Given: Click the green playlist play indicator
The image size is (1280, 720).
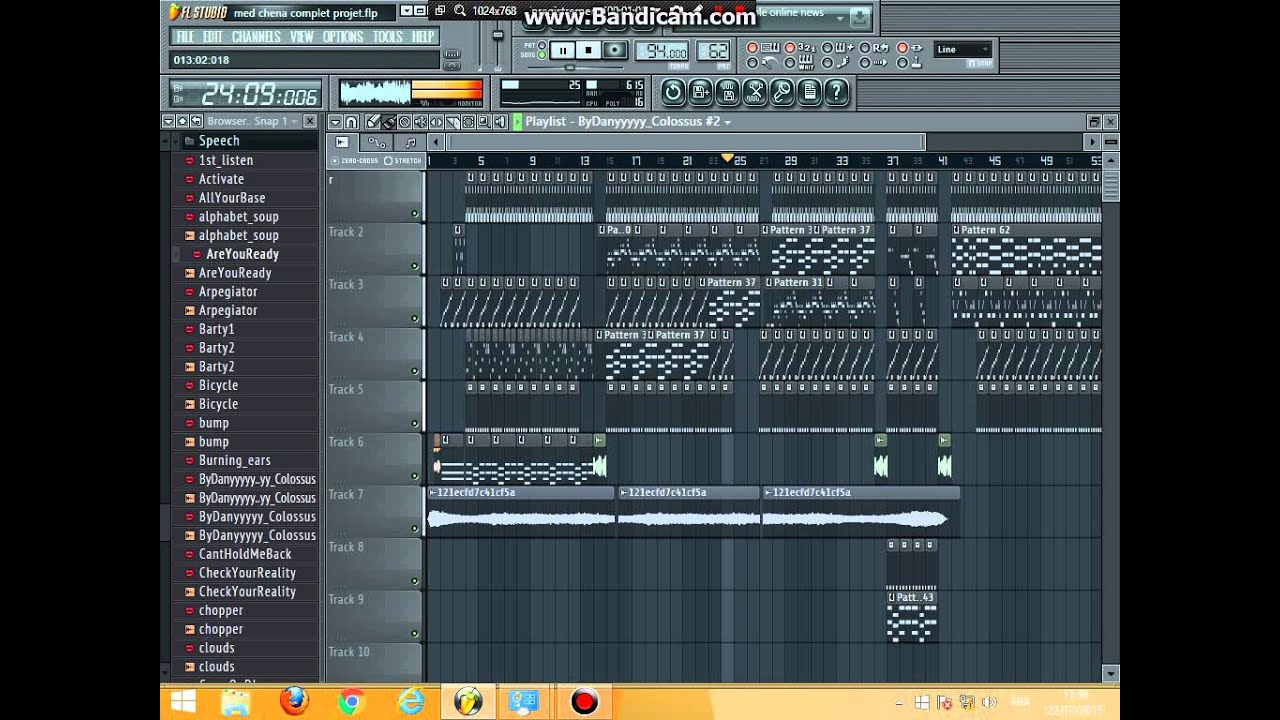Looking at the screenshot, I should [518, 121].
